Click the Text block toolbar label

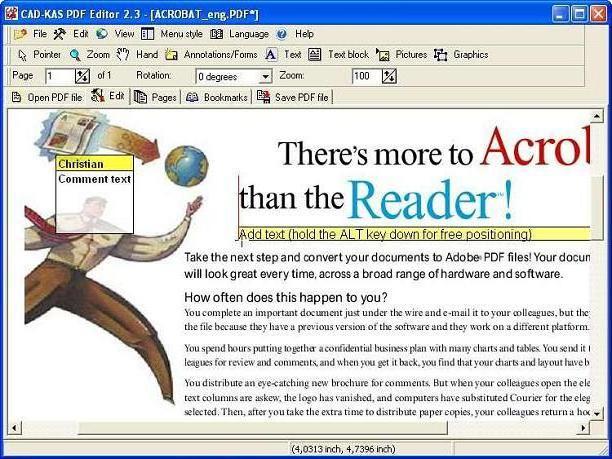[x=348, y=55]
